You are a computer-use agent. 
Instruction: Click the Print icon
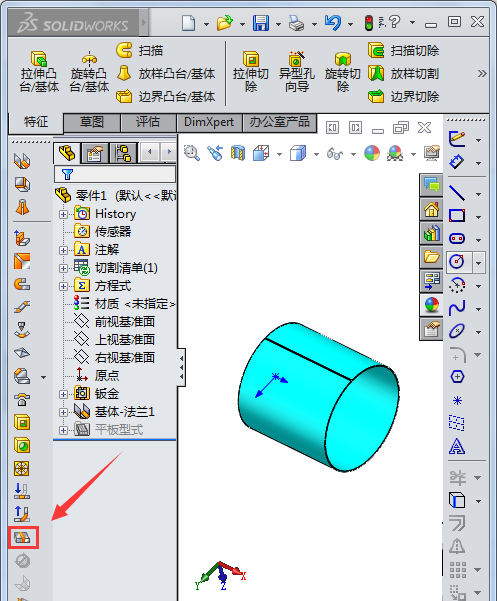(296, 23)
